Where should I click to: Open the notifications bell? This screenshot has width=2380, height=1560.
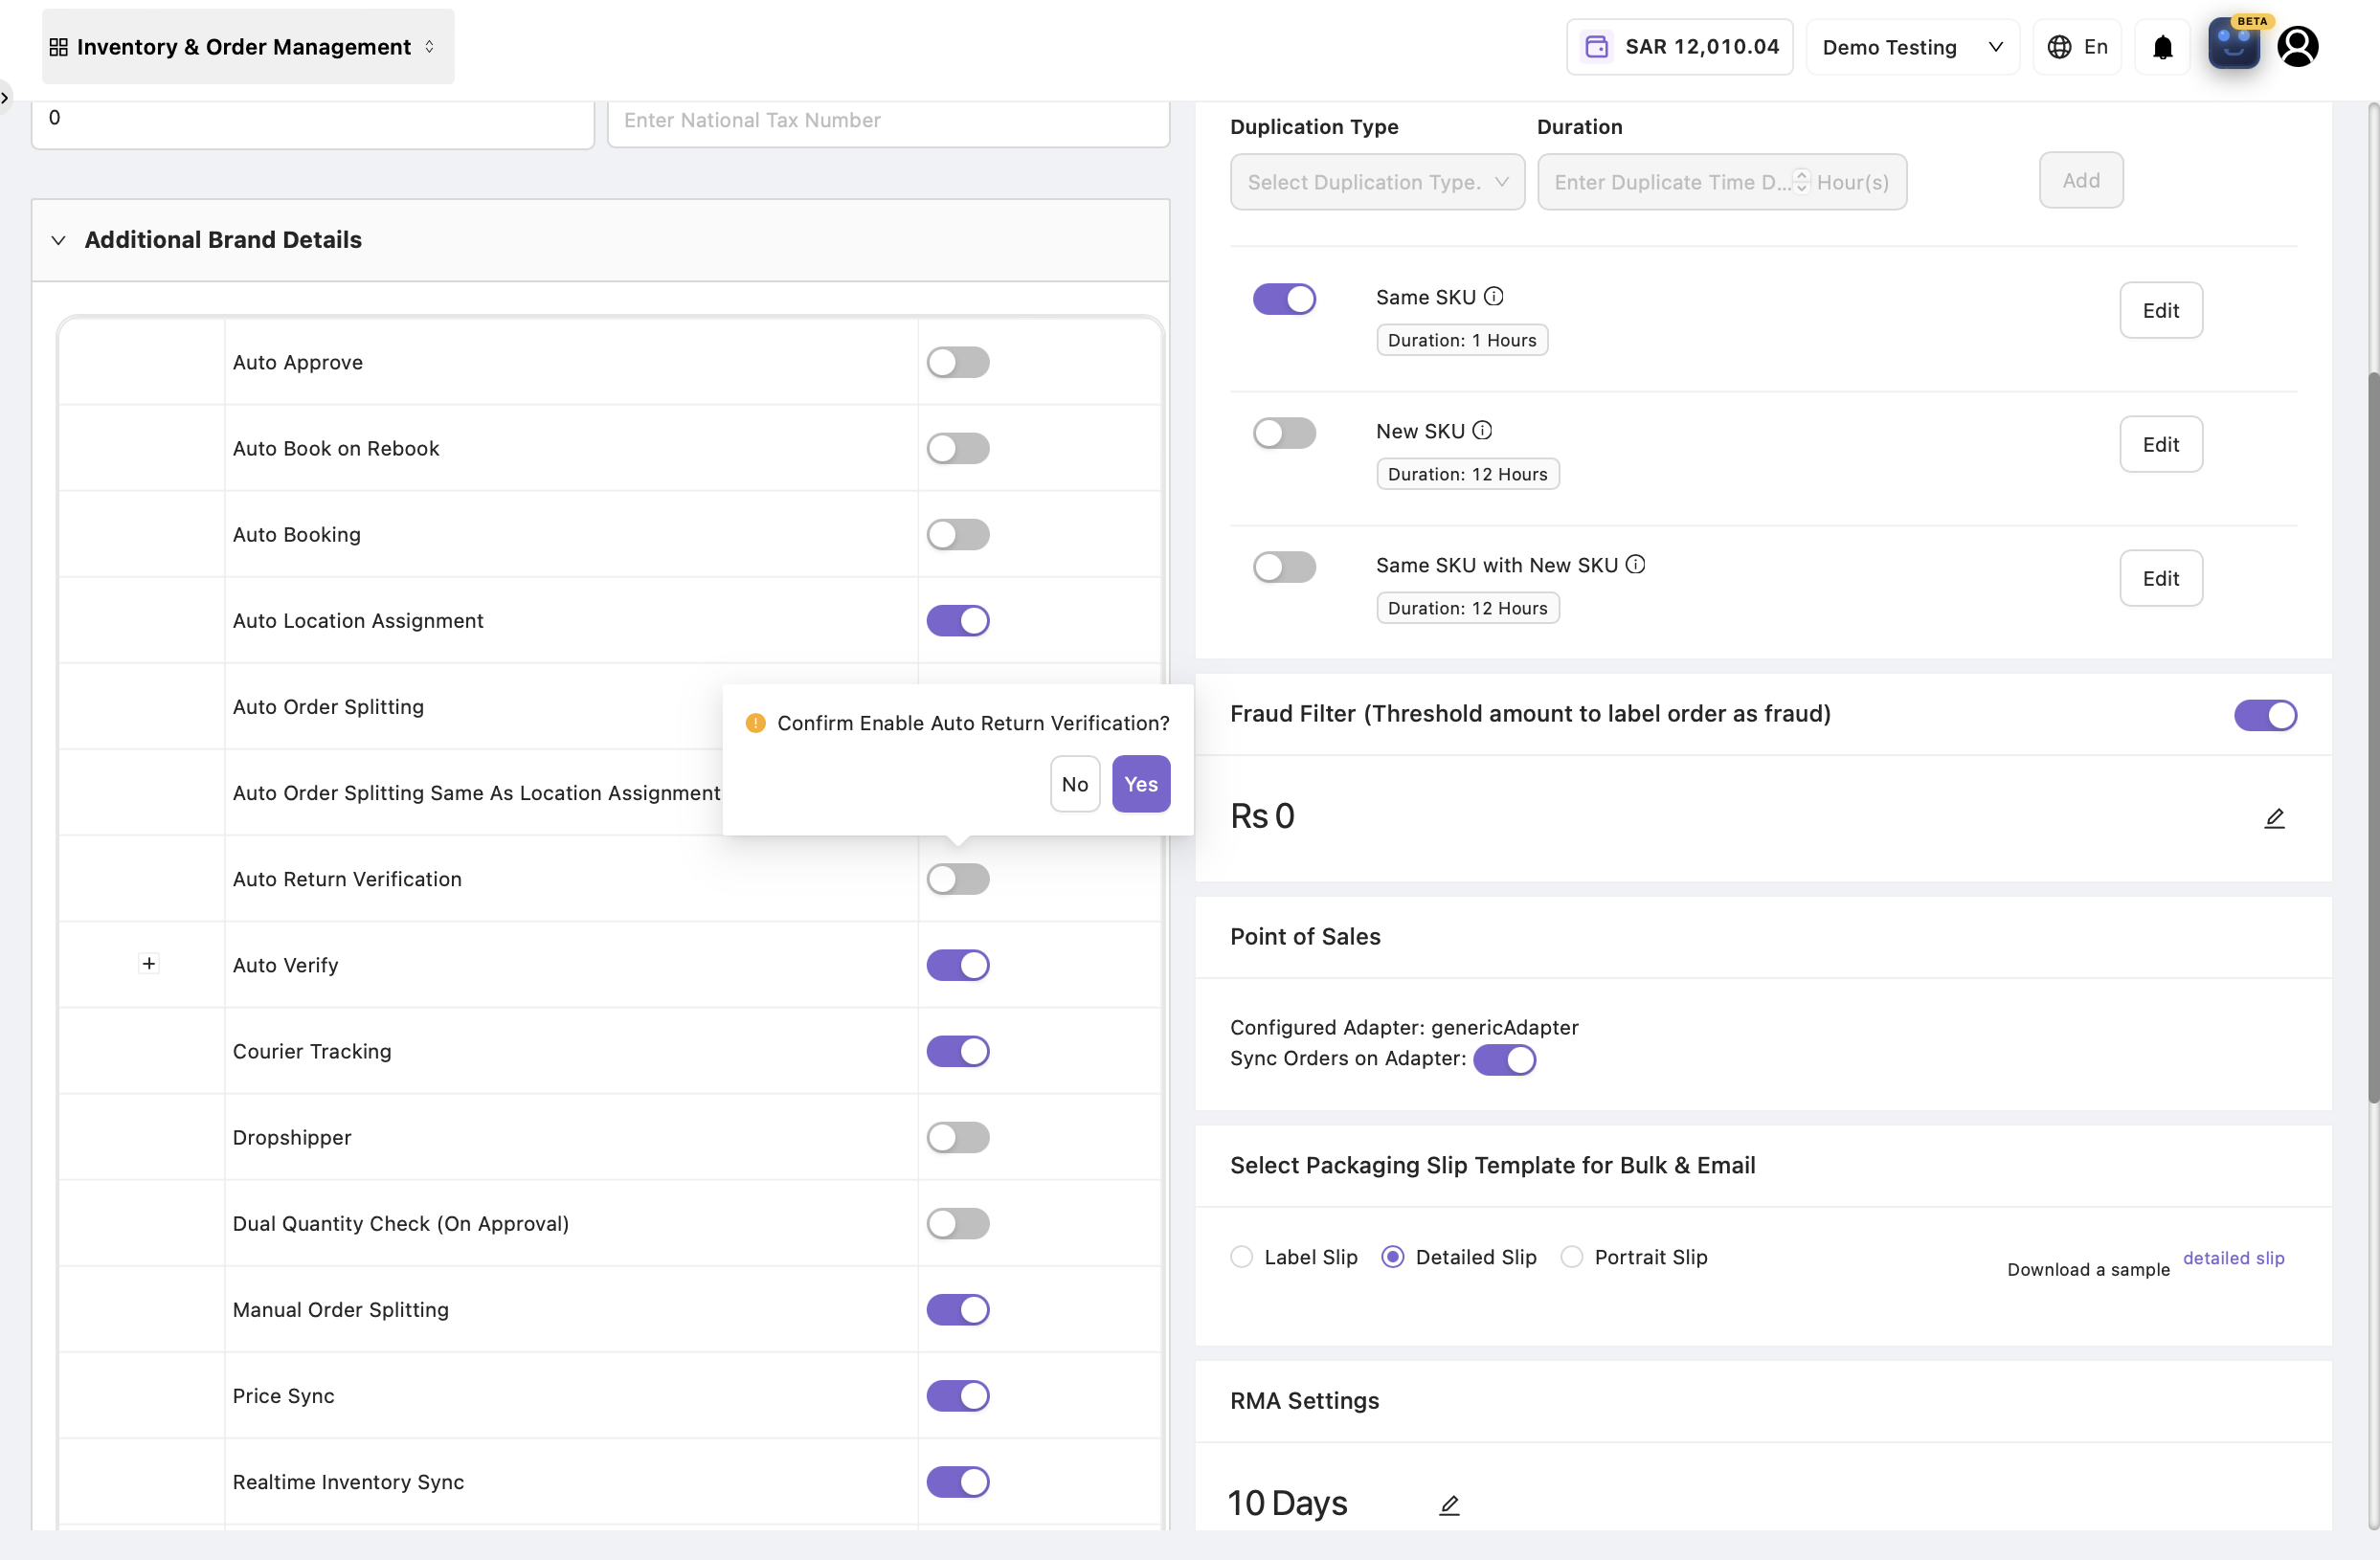2162,47
